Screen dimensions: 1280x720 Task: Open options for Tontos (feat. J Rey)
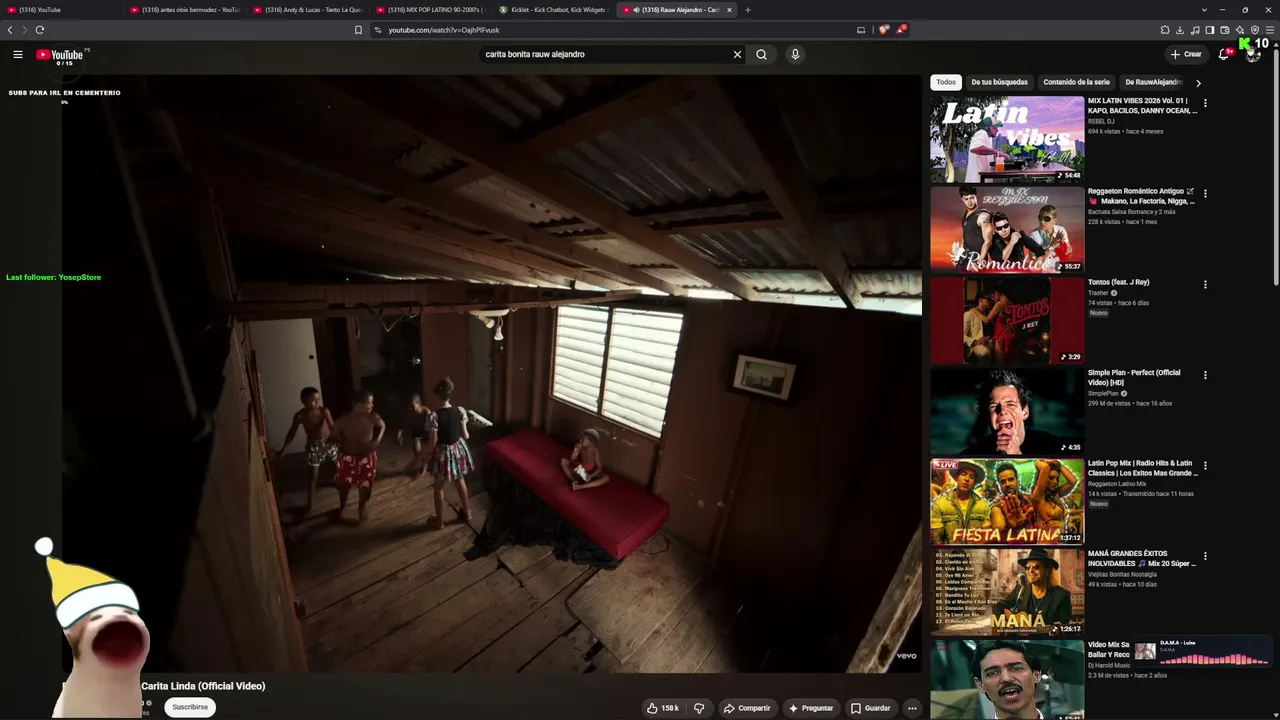click(1205, 284)
